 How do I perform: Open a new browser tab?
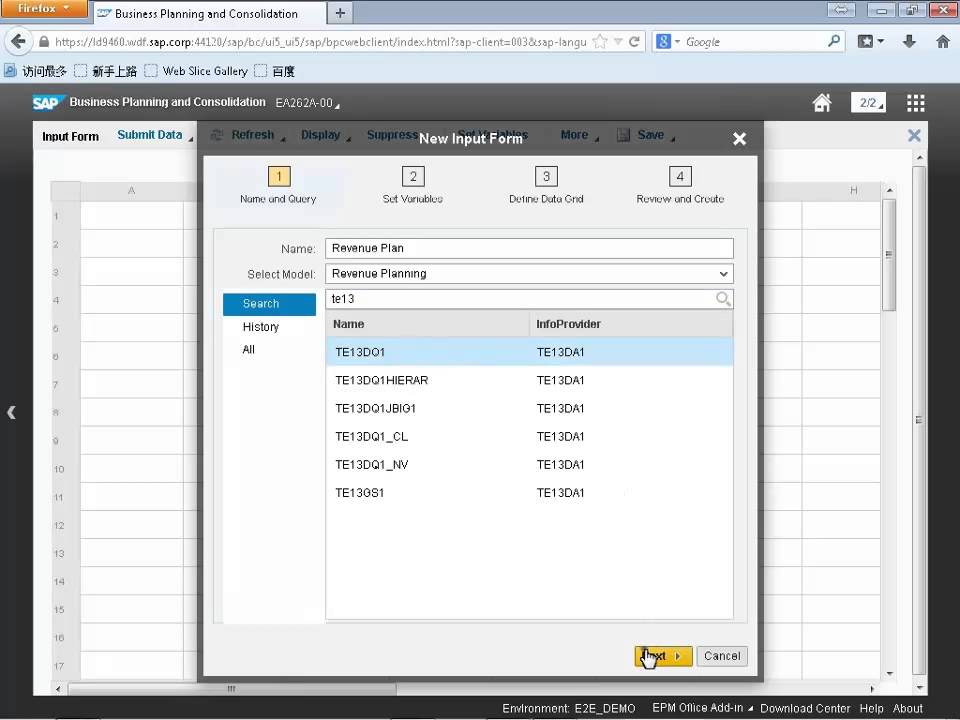click(340, 13)
